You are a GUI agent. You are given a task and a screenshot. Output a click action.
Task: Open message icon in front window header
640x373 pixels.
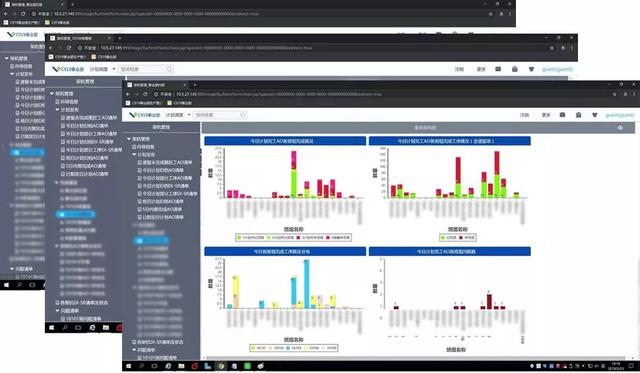click(562, 115)
